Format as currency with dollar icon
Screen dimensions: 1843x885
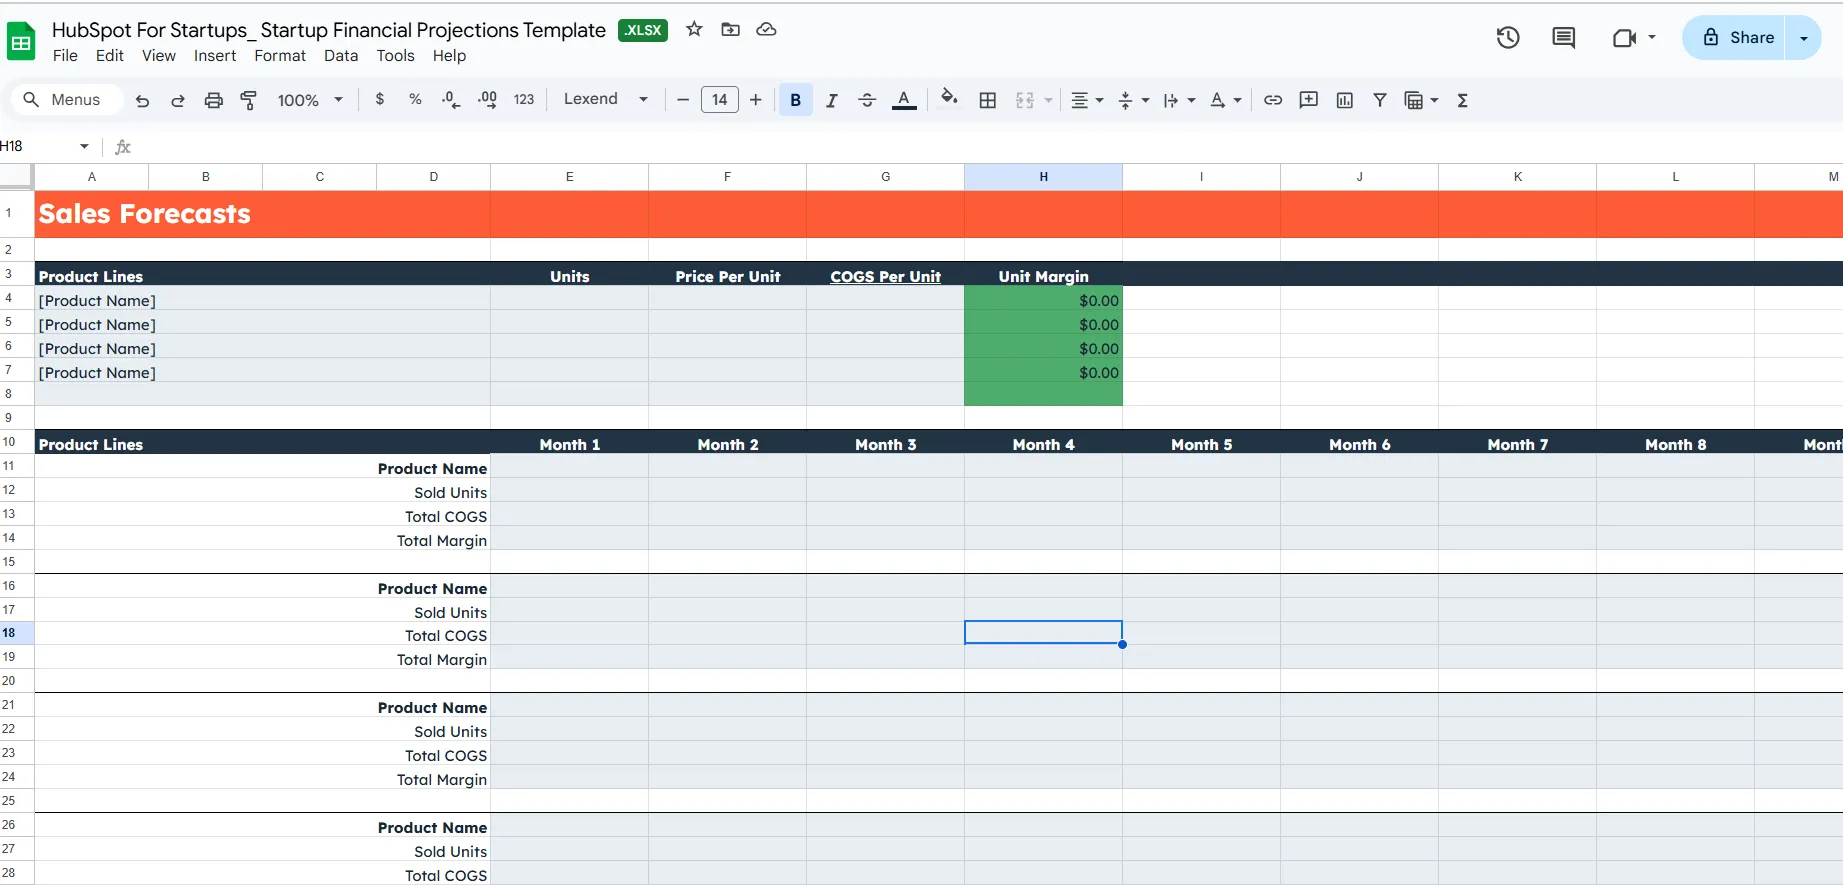point(380,99)
